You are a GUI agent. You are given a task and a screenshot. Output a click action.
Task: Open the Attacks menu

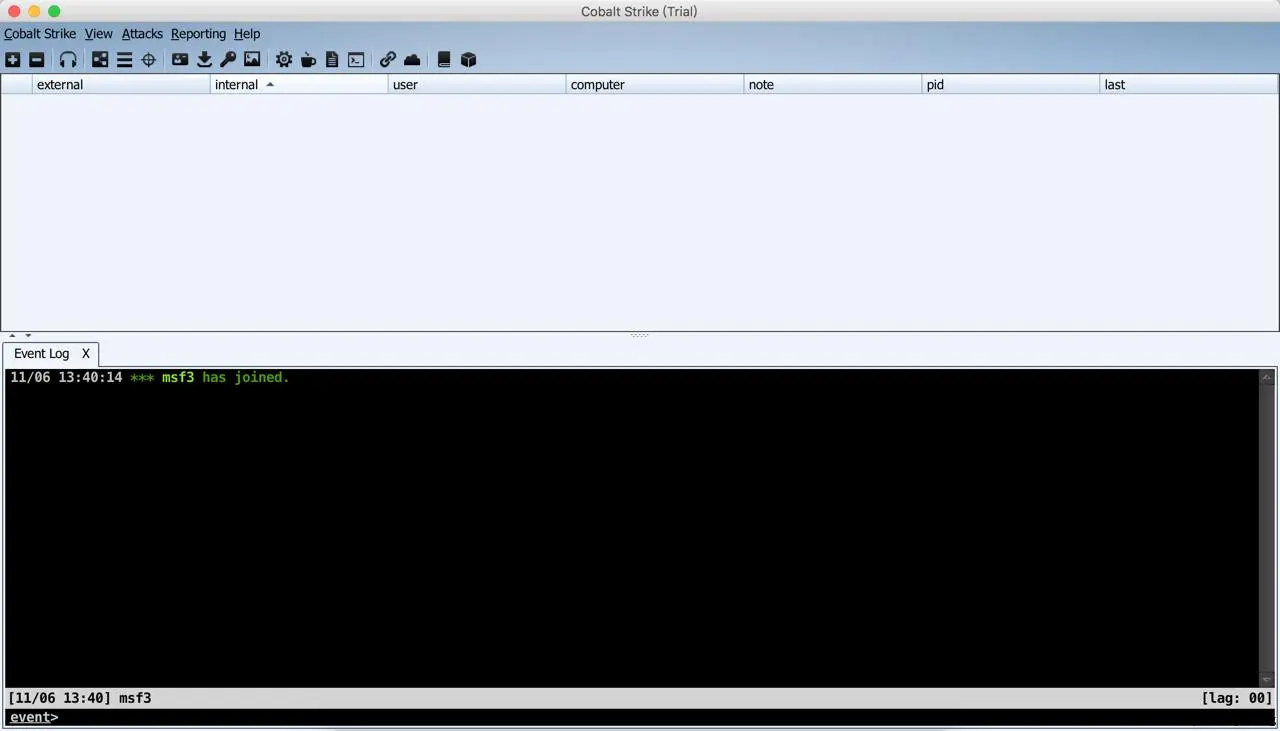pos(142,33)
